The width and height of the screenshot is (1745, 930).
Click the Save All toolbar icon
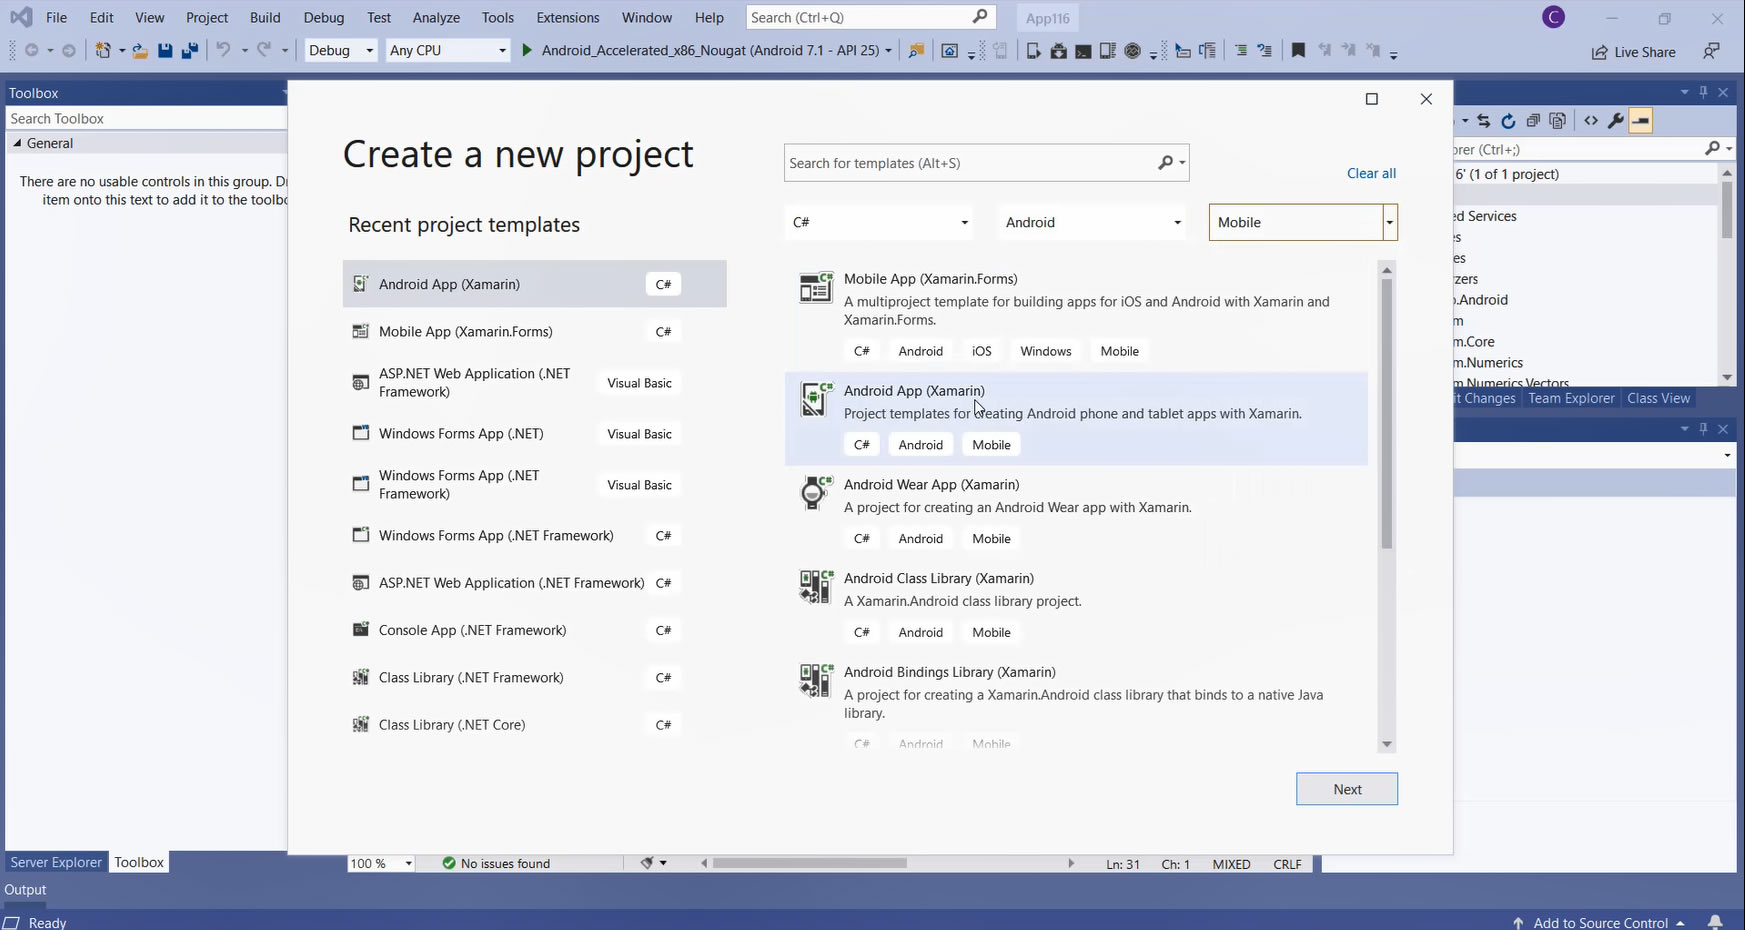tap(189, 51)
